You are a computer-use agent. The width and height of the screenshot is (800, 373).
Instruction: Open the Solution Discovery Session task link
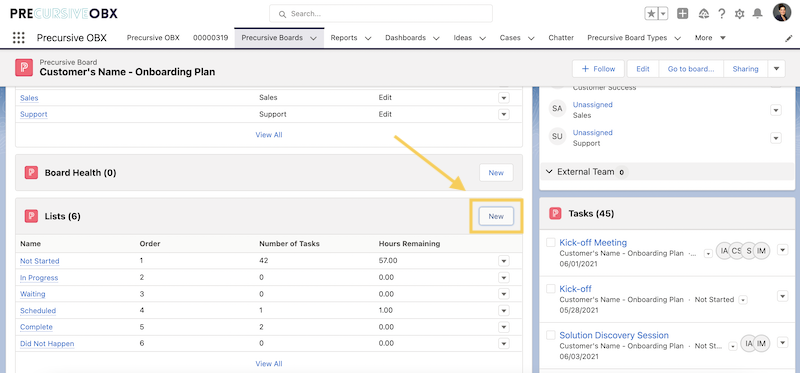point(614,335)
